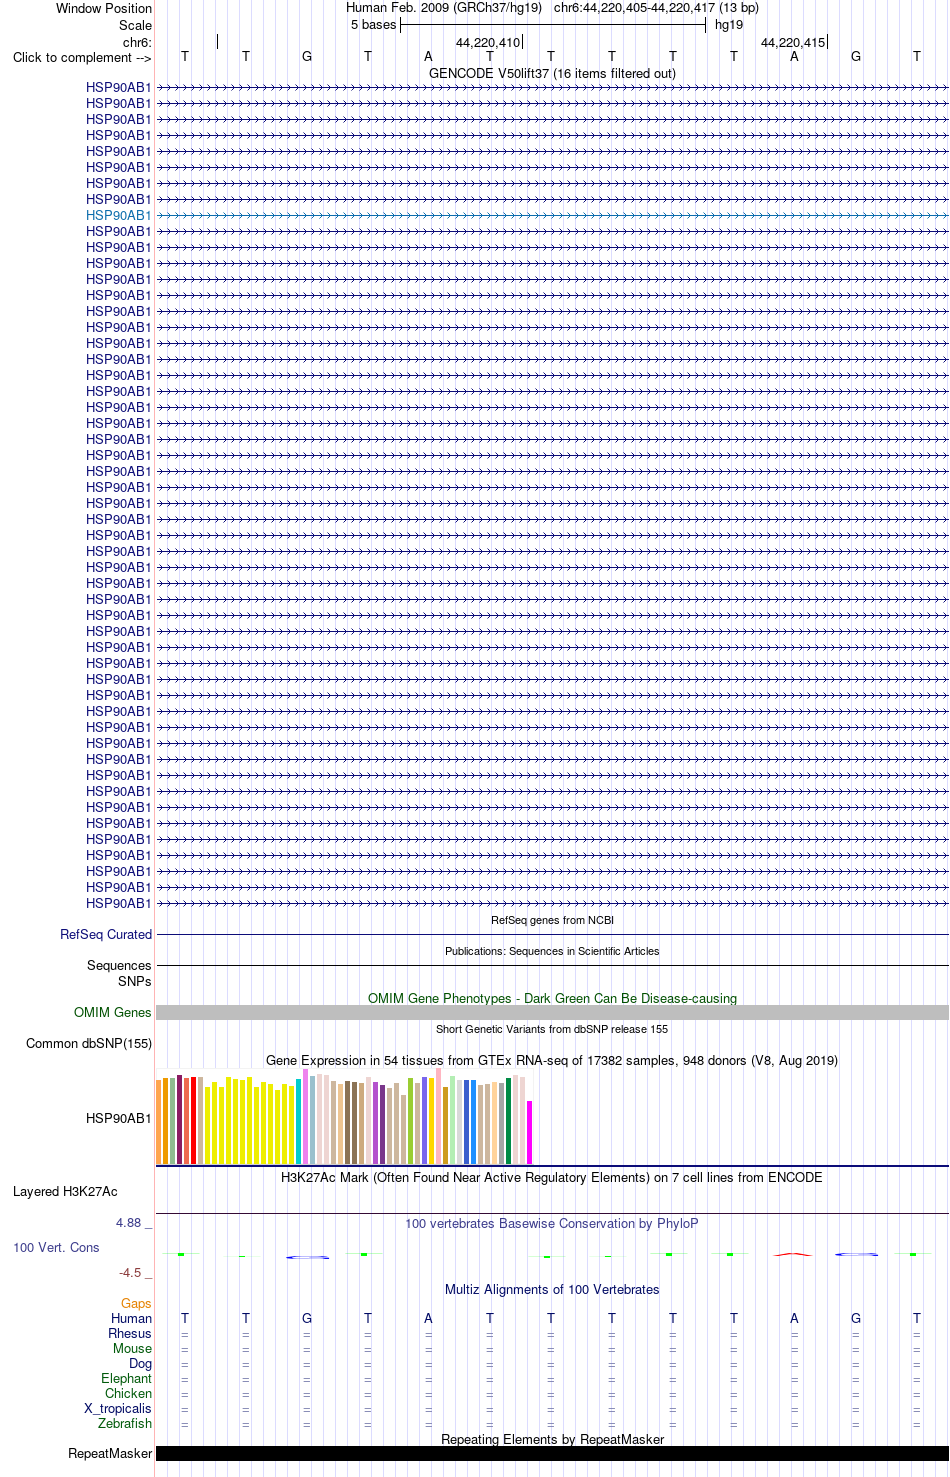
Task: Open the Layered H3K27Ac track label
Action: click(x=65, y=1191)
